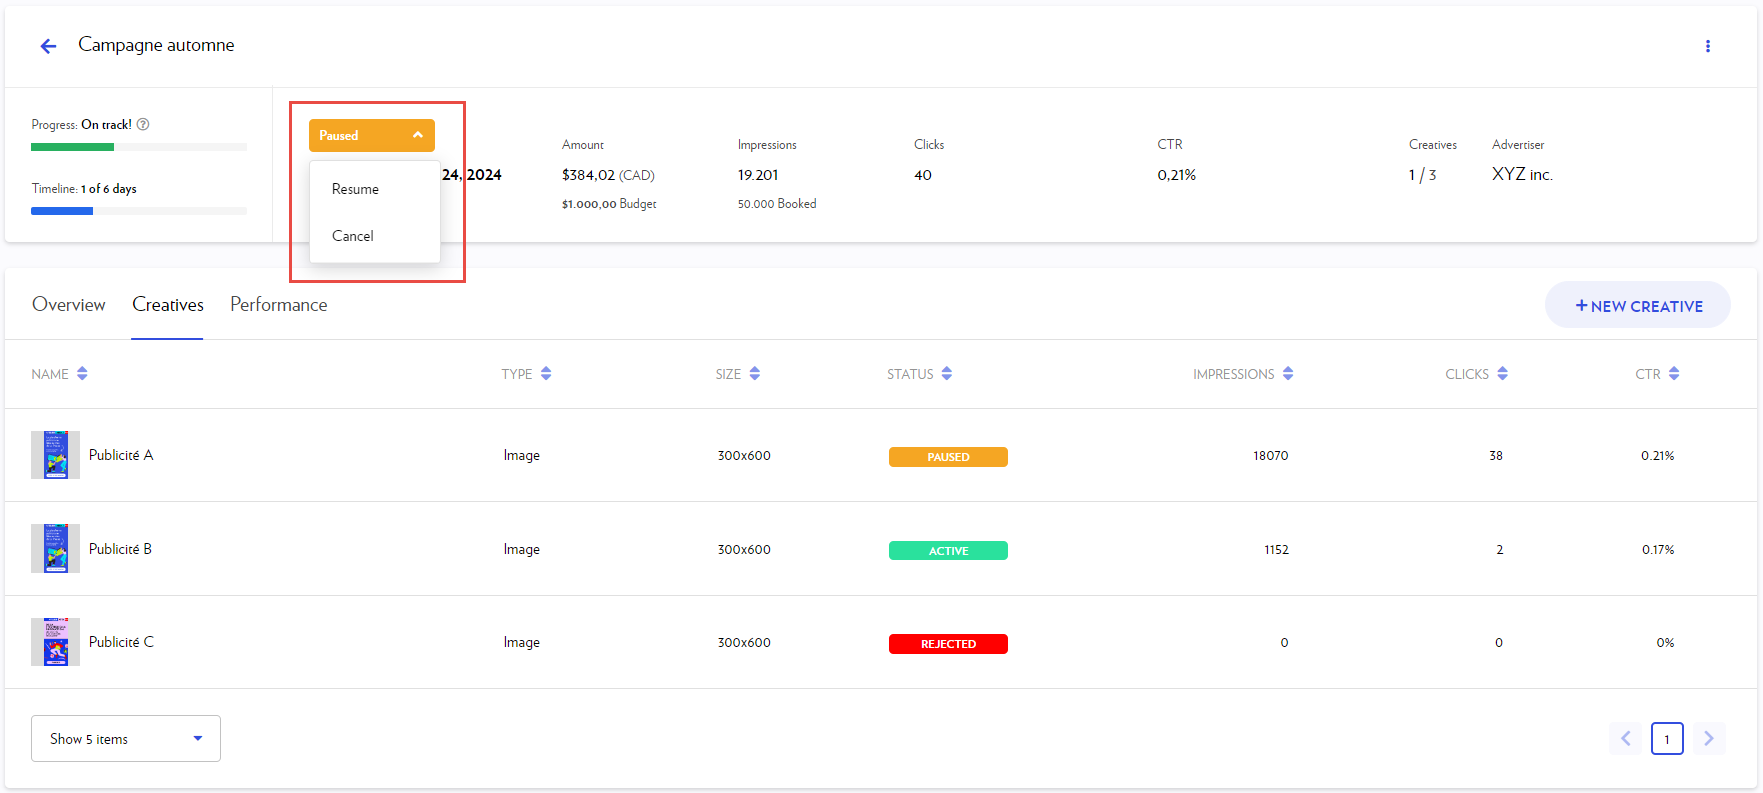The image size is (1763, 793).
Task: Go to page 1 in pagination
Action: 1666,739
